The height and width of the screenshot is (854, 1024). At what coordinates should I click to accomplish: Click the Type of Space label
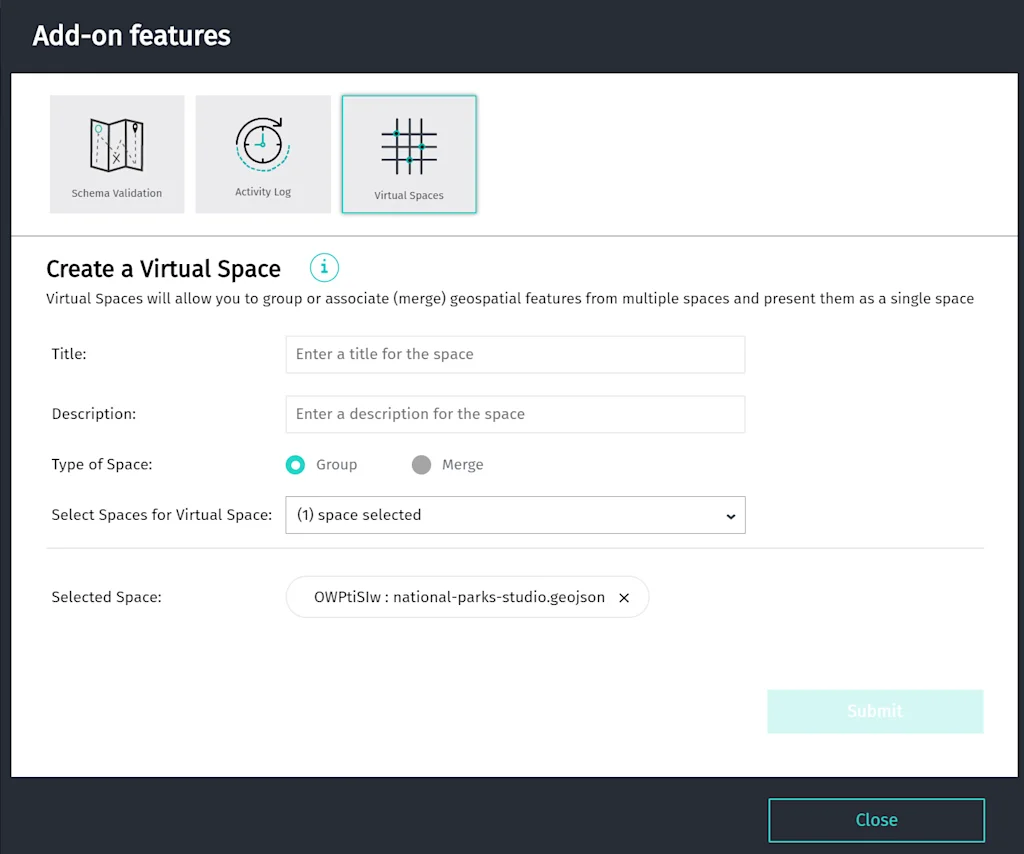[102, 465]
